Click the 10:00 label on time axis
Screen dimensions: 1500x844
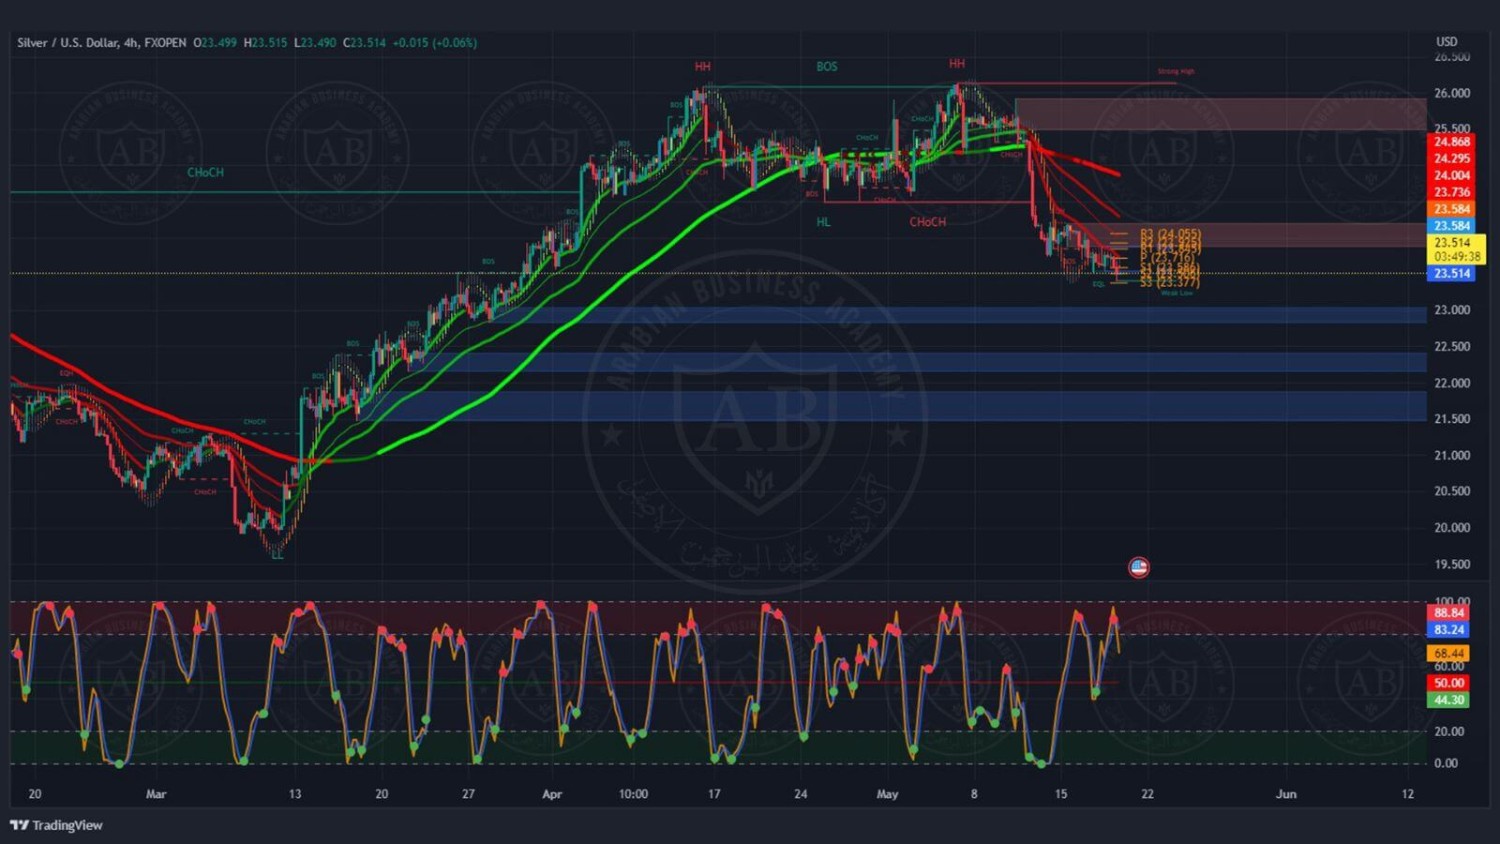click(x=633, y=794)
